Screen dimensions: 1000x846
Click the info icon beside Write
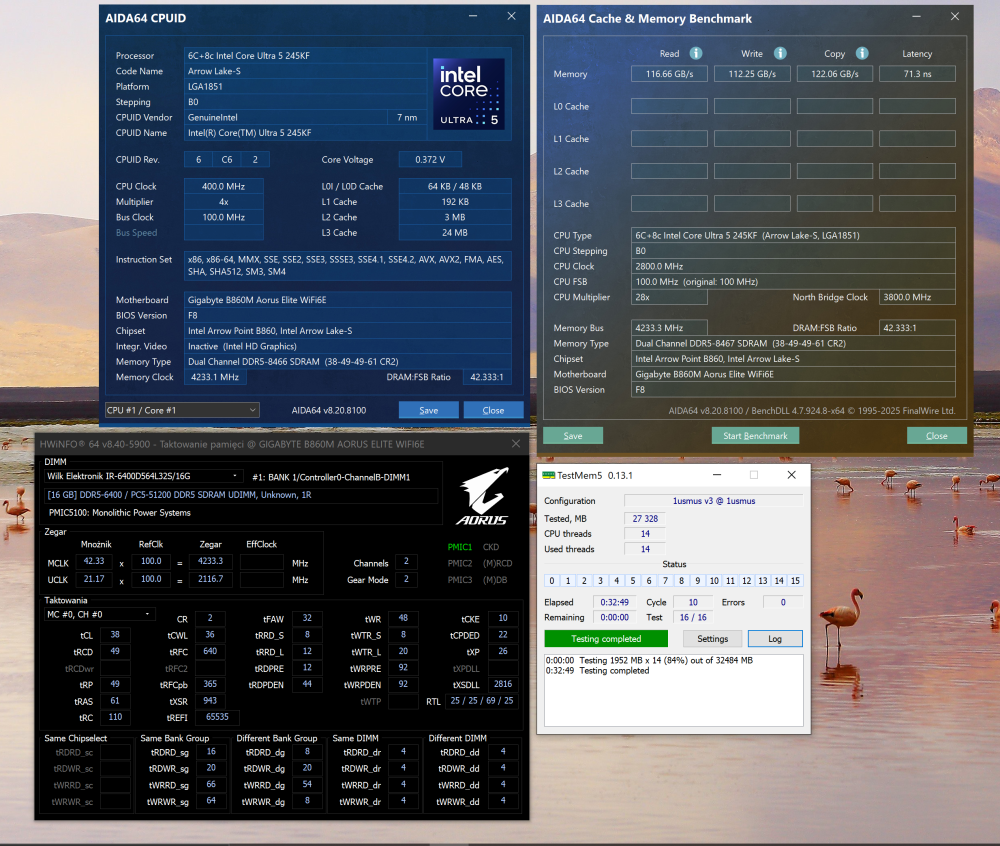(x=780, y=54)
